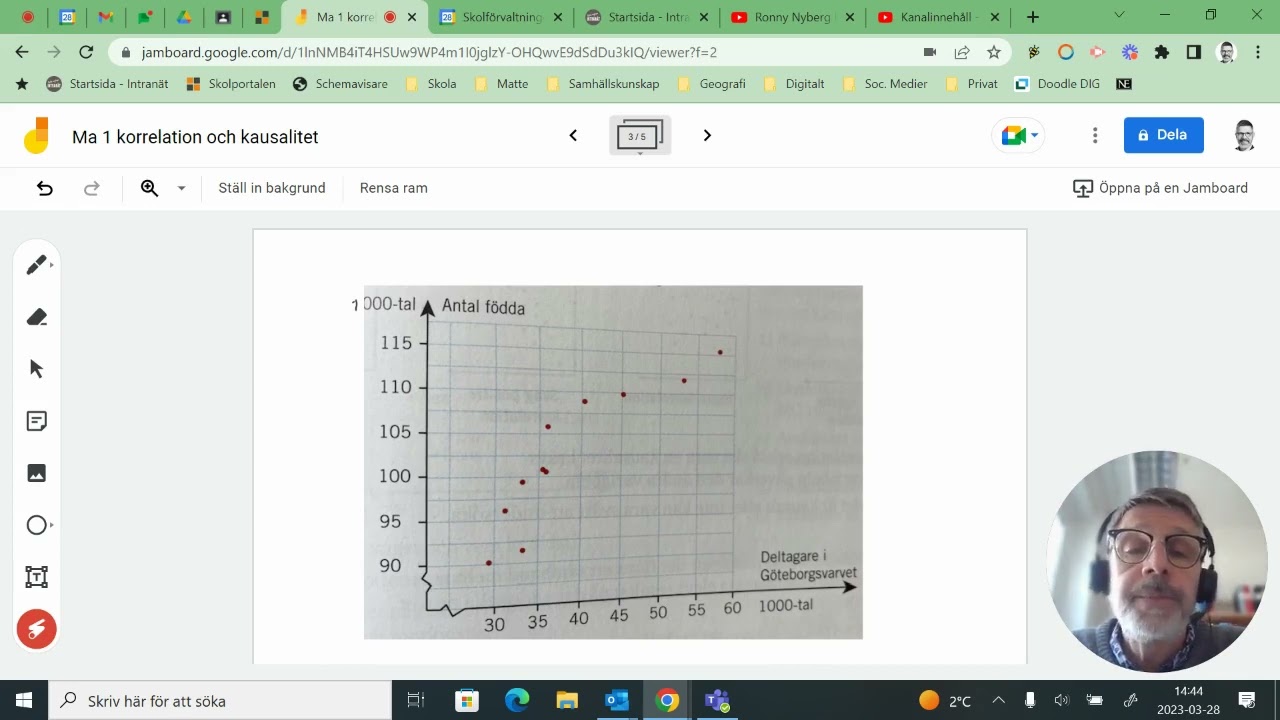Switch to the Ma 1 korre Jamboard tab
1280x720 pixels.
coord(354,17)
